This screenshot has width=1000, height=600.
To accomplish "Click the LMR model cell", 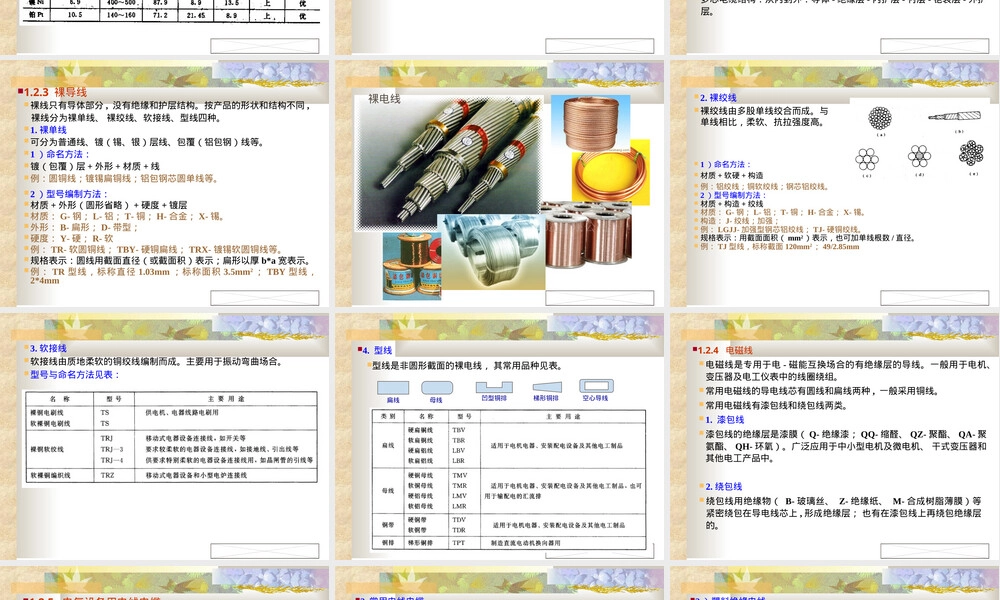I will (x=460, y=506).
